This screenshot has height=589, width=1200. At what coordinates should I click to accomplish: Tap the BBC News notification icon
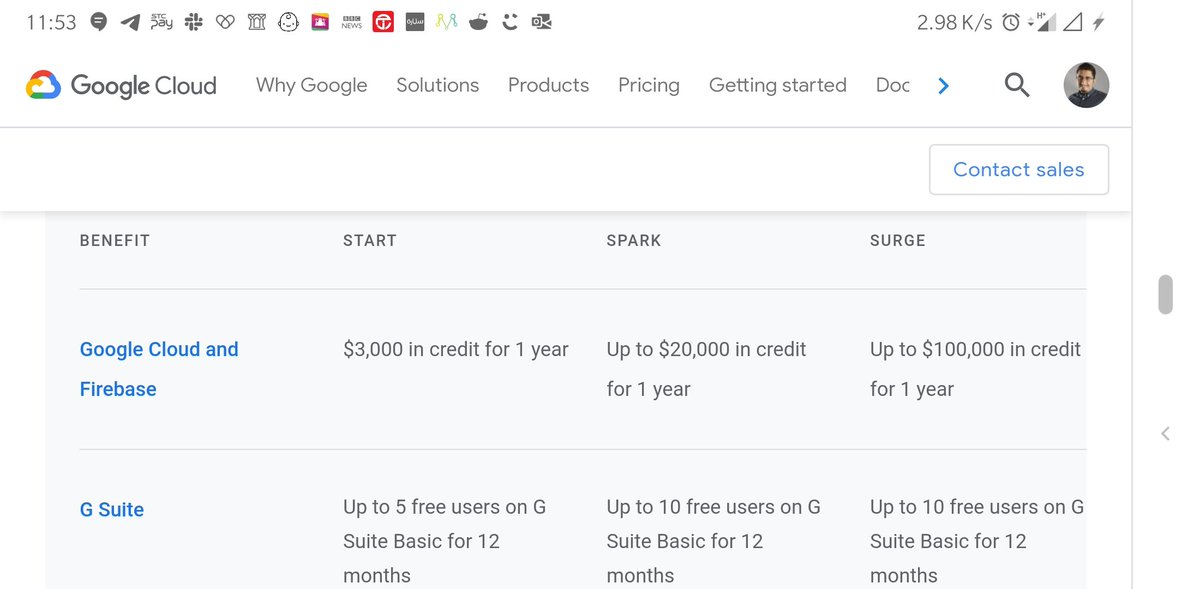tap(352, 22)
